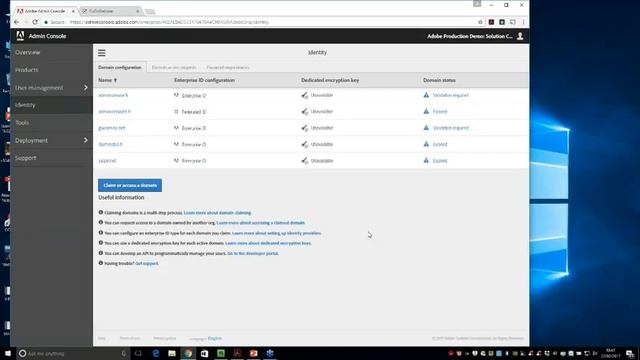The image size is (640, 360).
Task: Click Expired status in Federated ID row
Action: [x=440, y=111]
